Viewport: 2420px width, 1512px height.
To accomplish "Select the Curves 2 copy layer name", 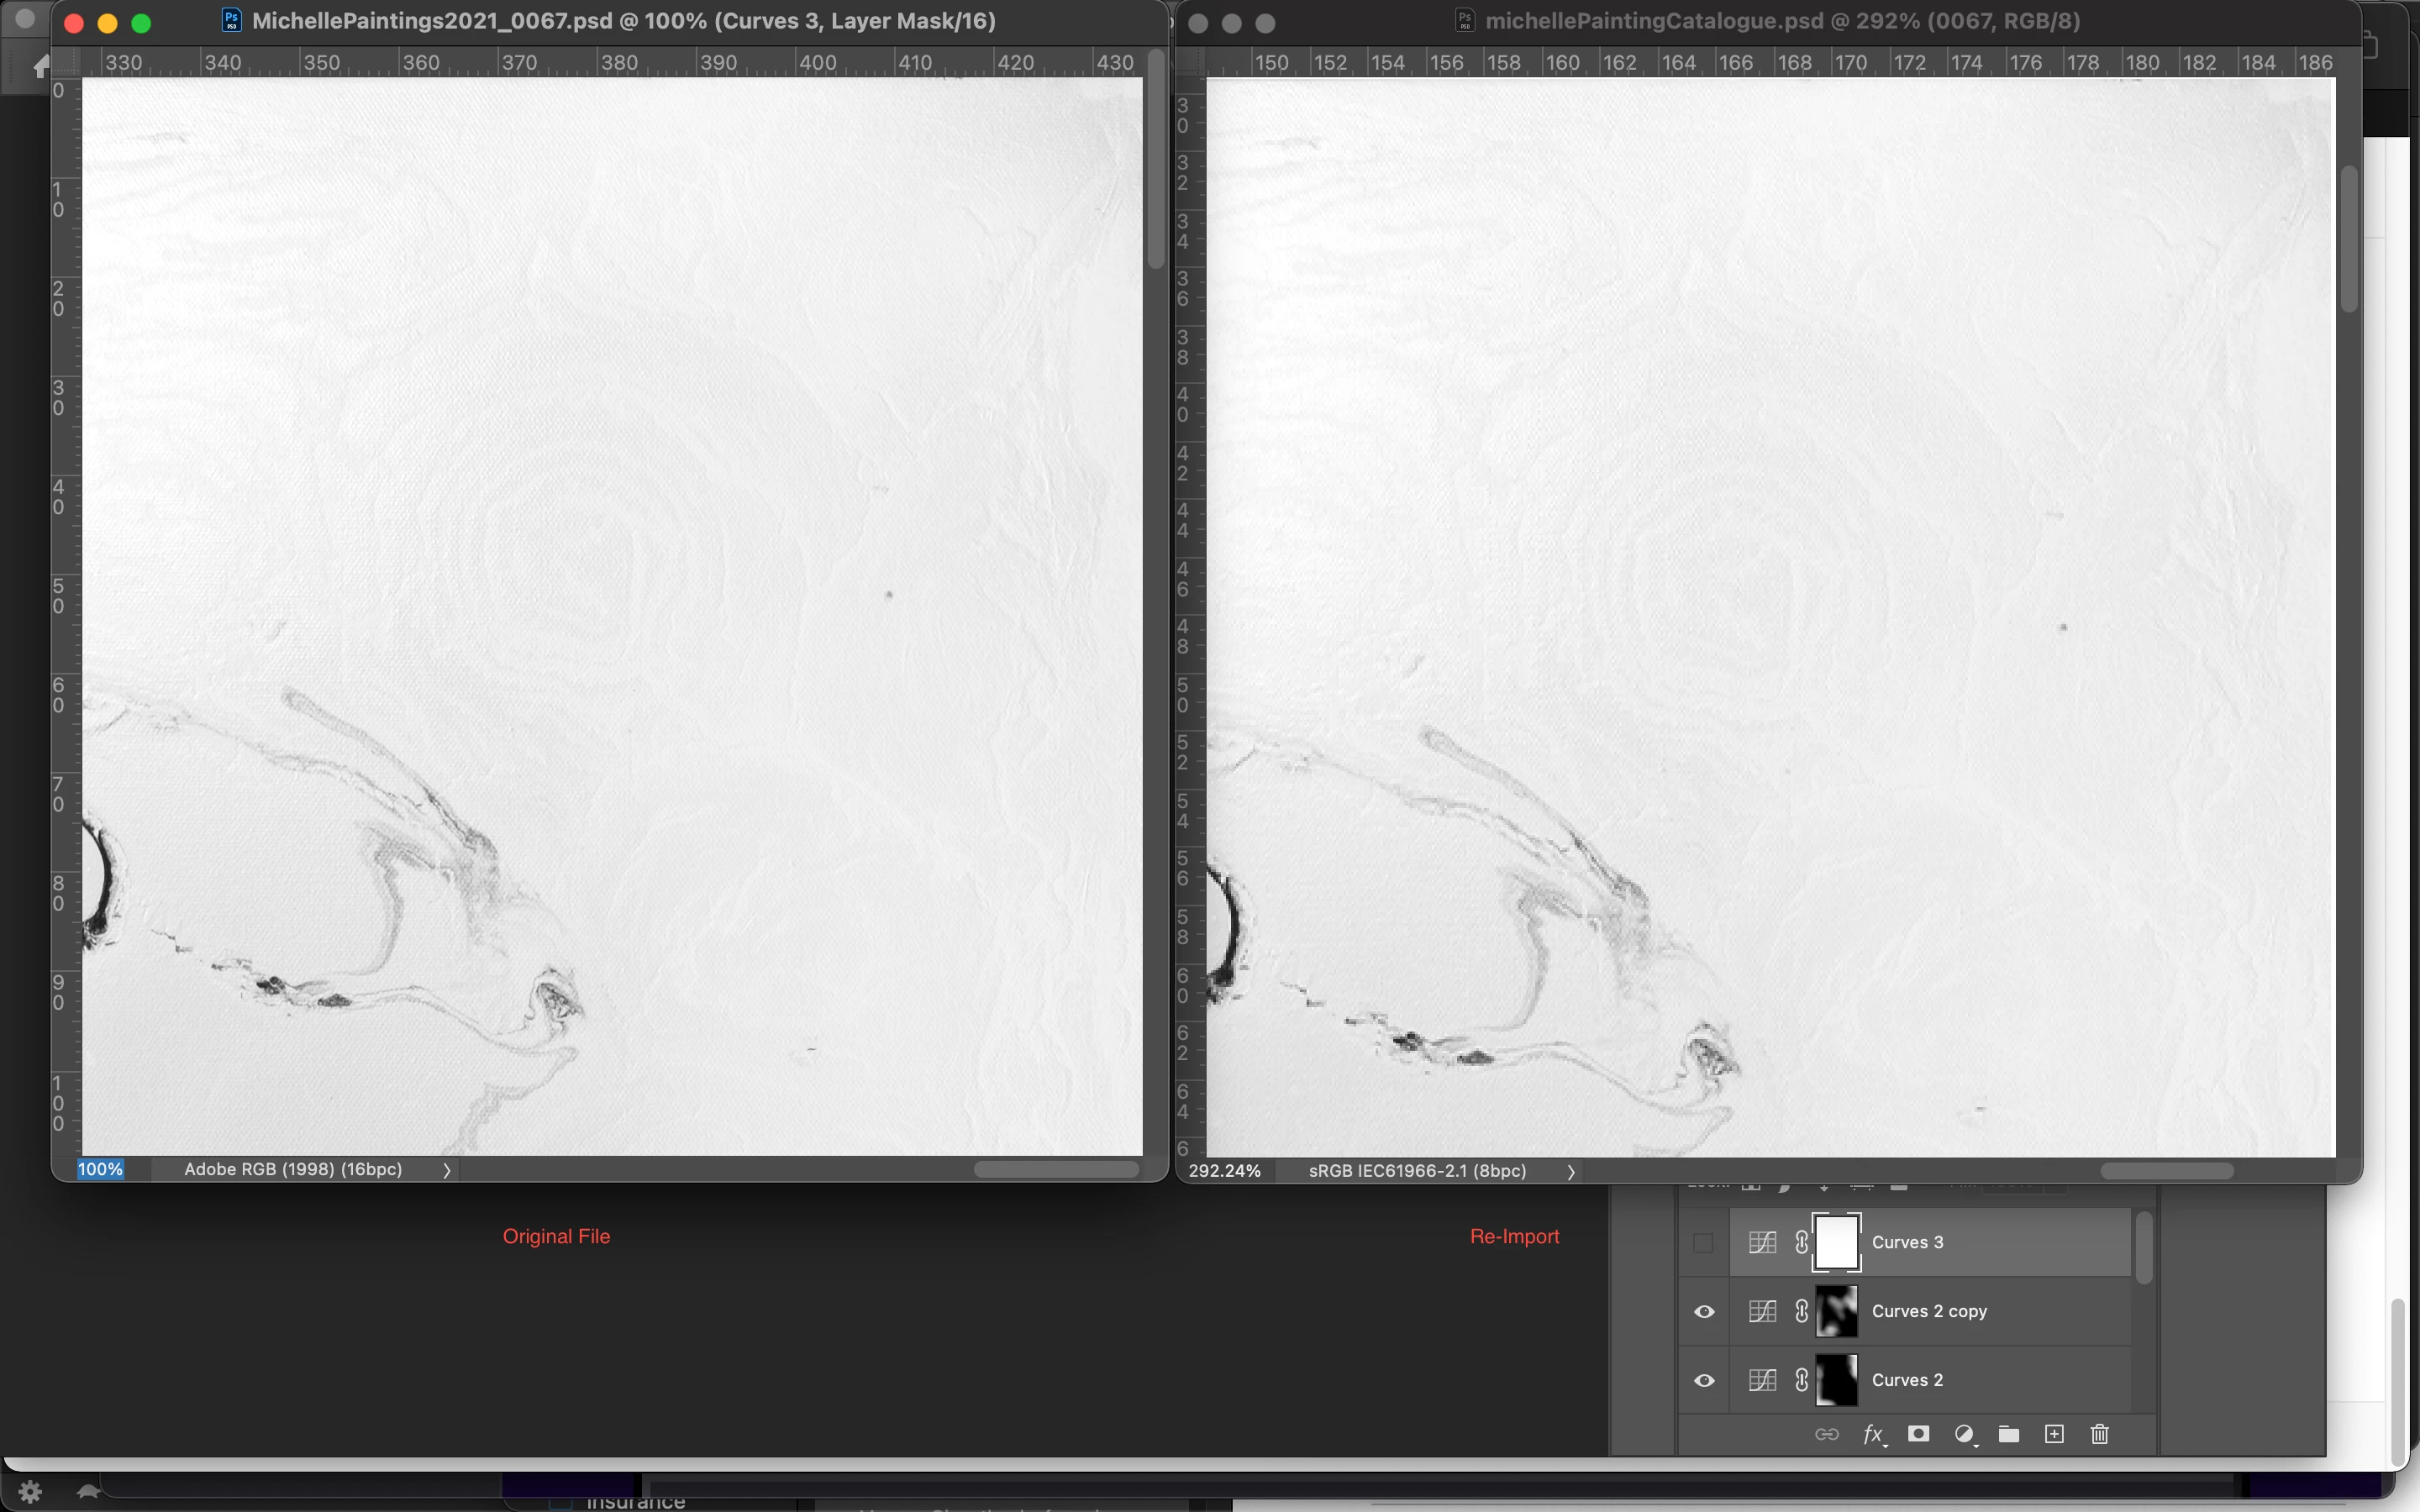I will (1928, 1311).
